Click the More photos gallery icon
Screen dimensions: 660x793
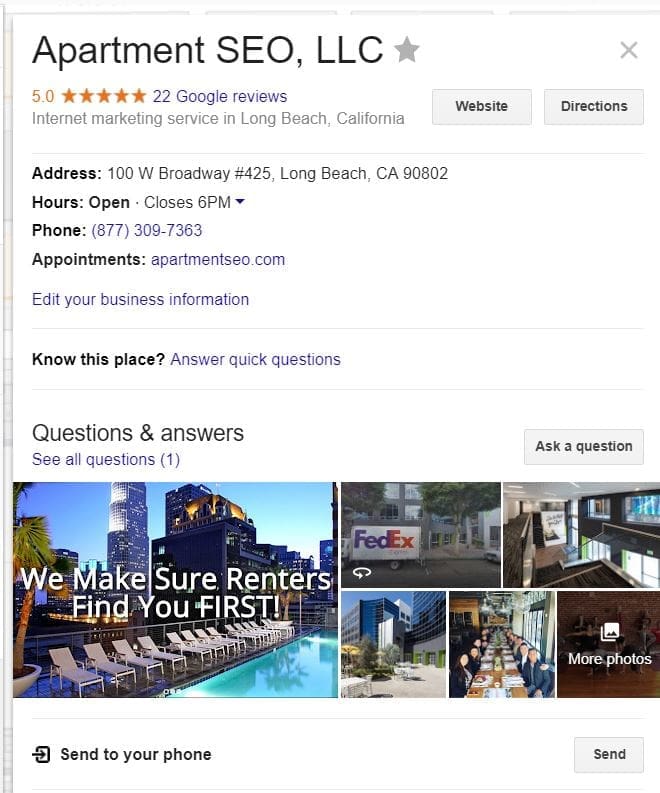click(x=610, y=632)
